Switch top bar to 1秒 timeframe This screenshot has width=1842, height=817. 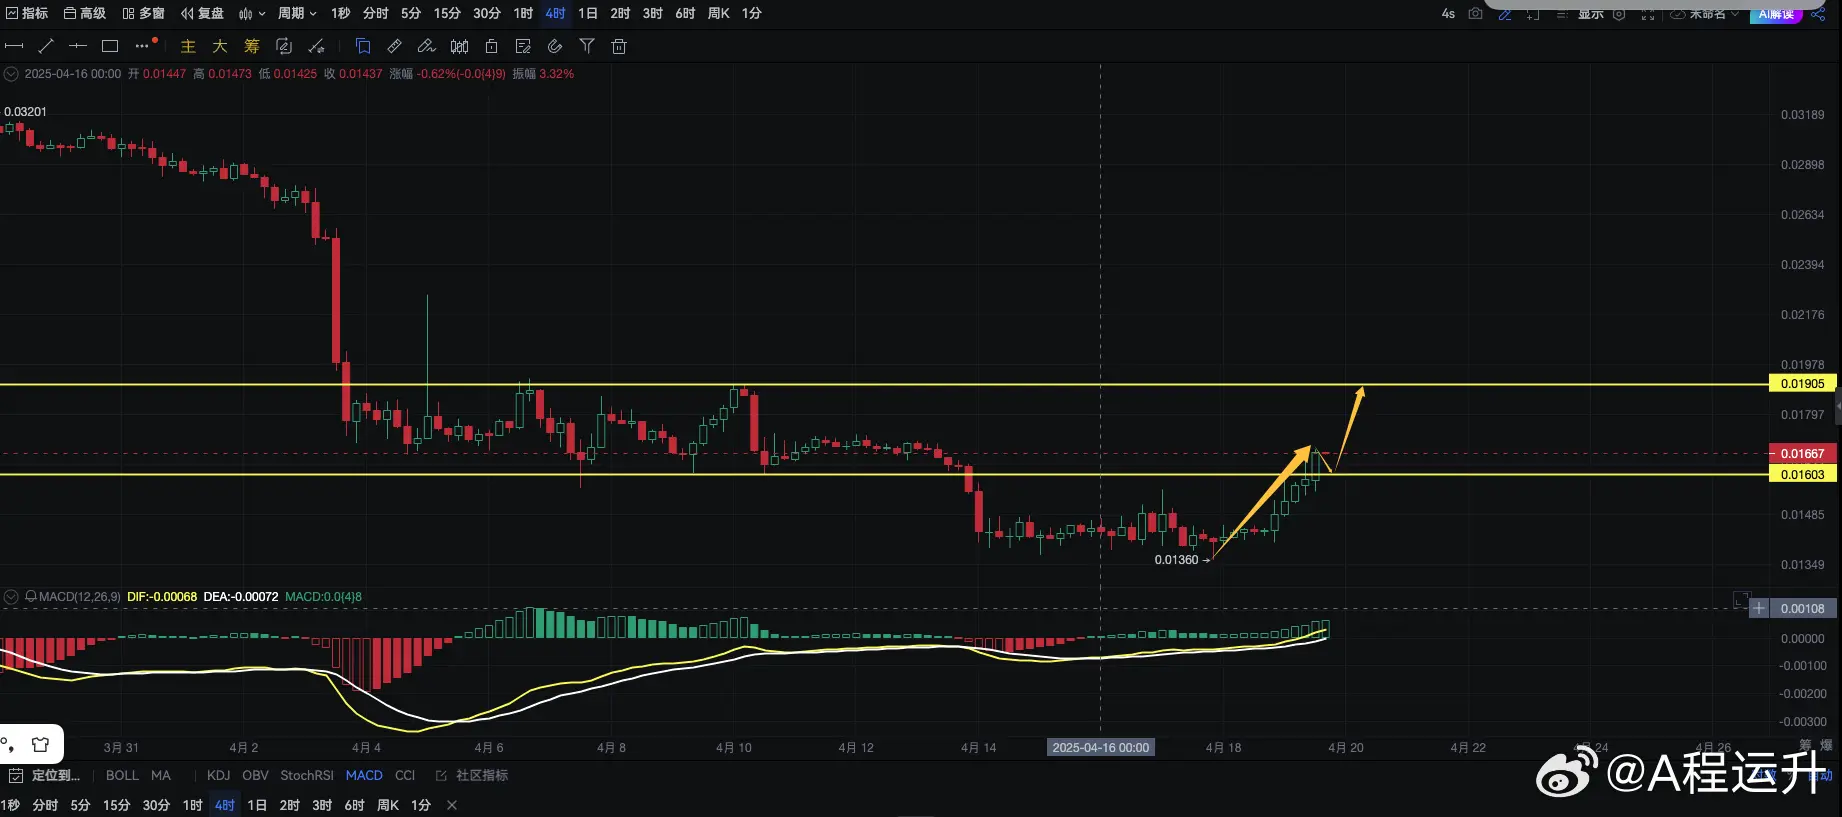pos(341,14)
